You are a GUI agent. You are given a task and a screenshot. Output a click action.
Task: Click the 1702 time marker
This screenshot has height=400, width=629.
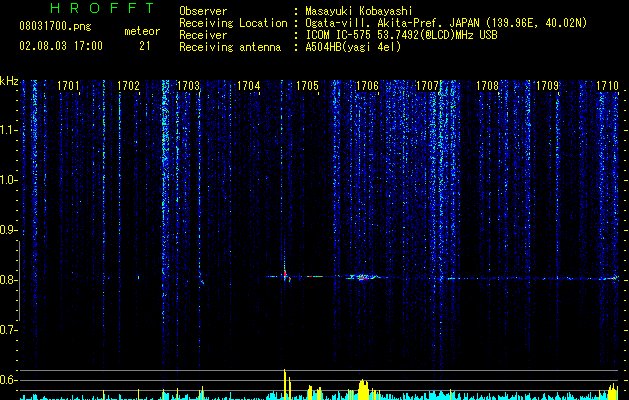128,86
